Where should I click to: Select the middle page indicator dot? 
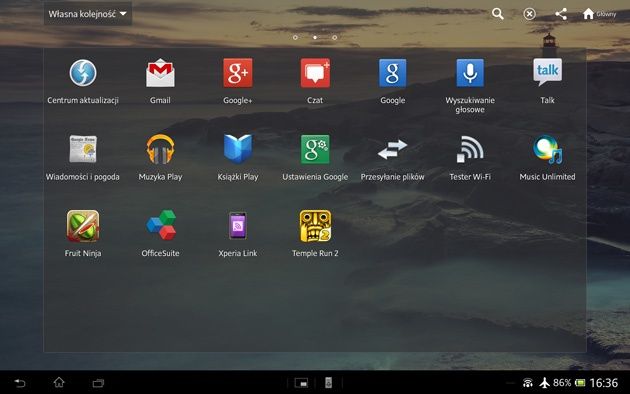click(315, 37)
